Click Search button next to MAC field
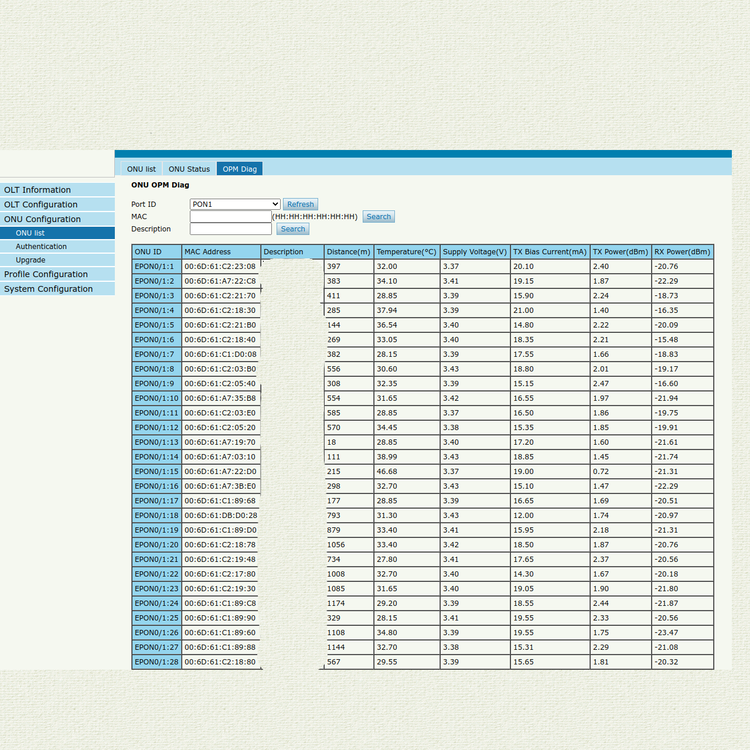The image size is (750, 750). (x=378, y=216)
